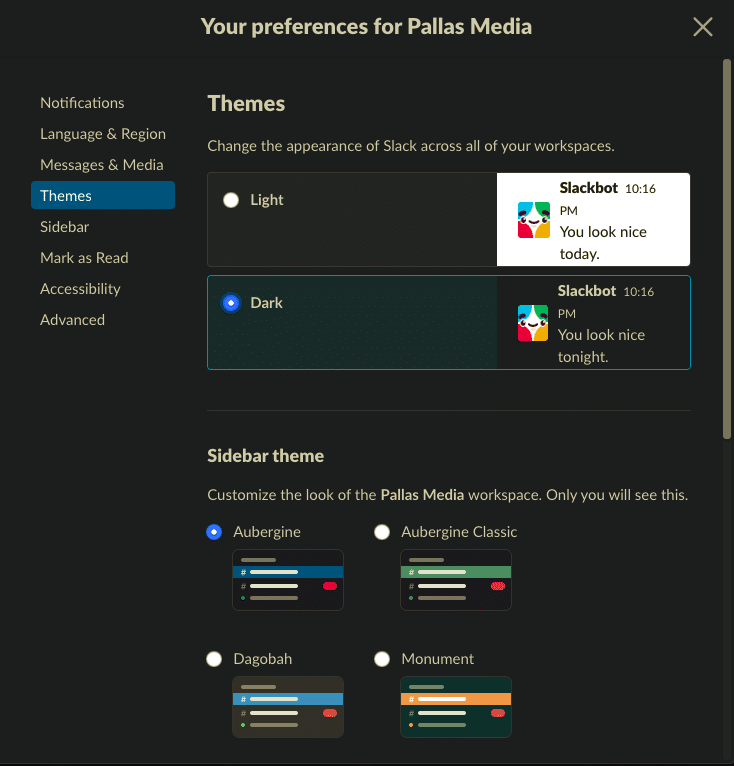Select the Dark theme radio button
Image resolution: width=734 pixels, height=766 pixels.
click(x=232, y=303)
